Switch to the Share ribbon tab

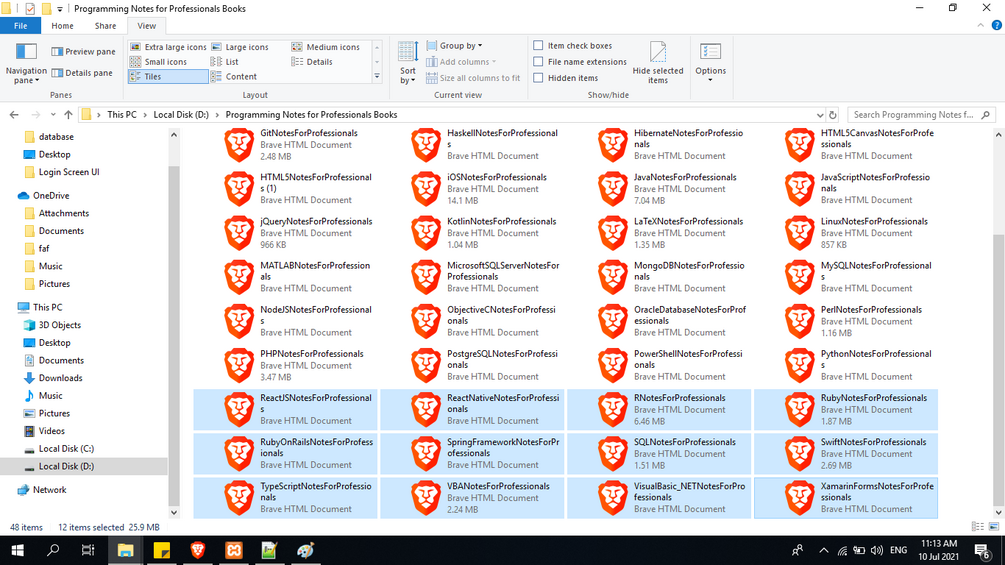point(105,26)
